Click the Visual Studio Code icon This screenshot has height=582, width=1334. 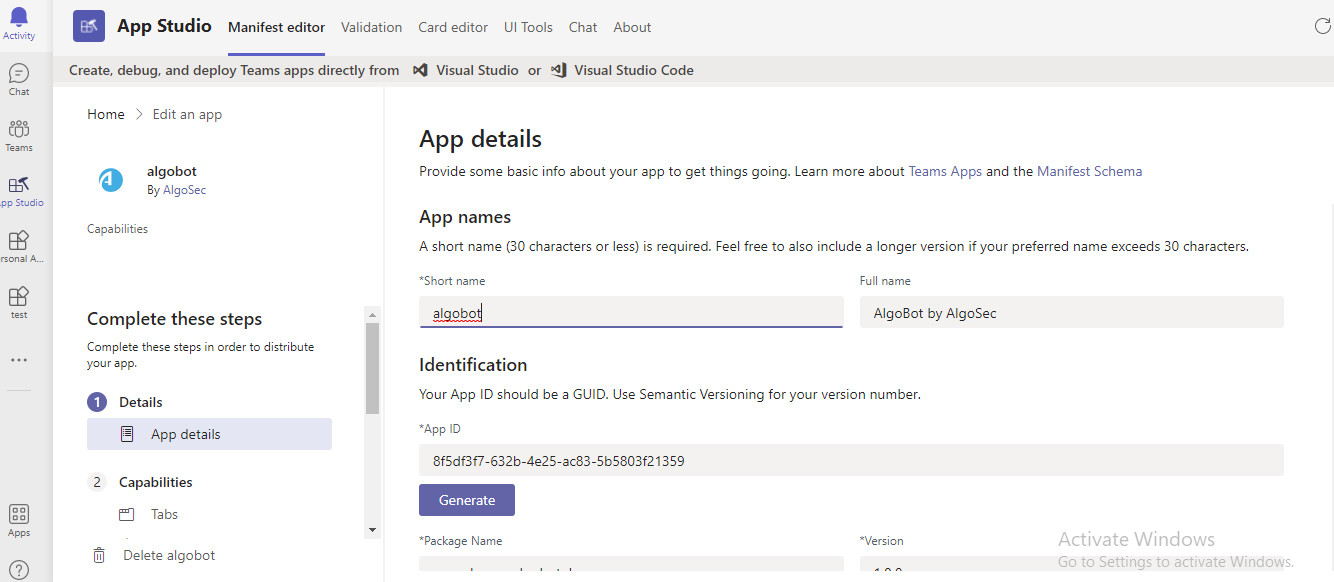click(x=559, y=70)
